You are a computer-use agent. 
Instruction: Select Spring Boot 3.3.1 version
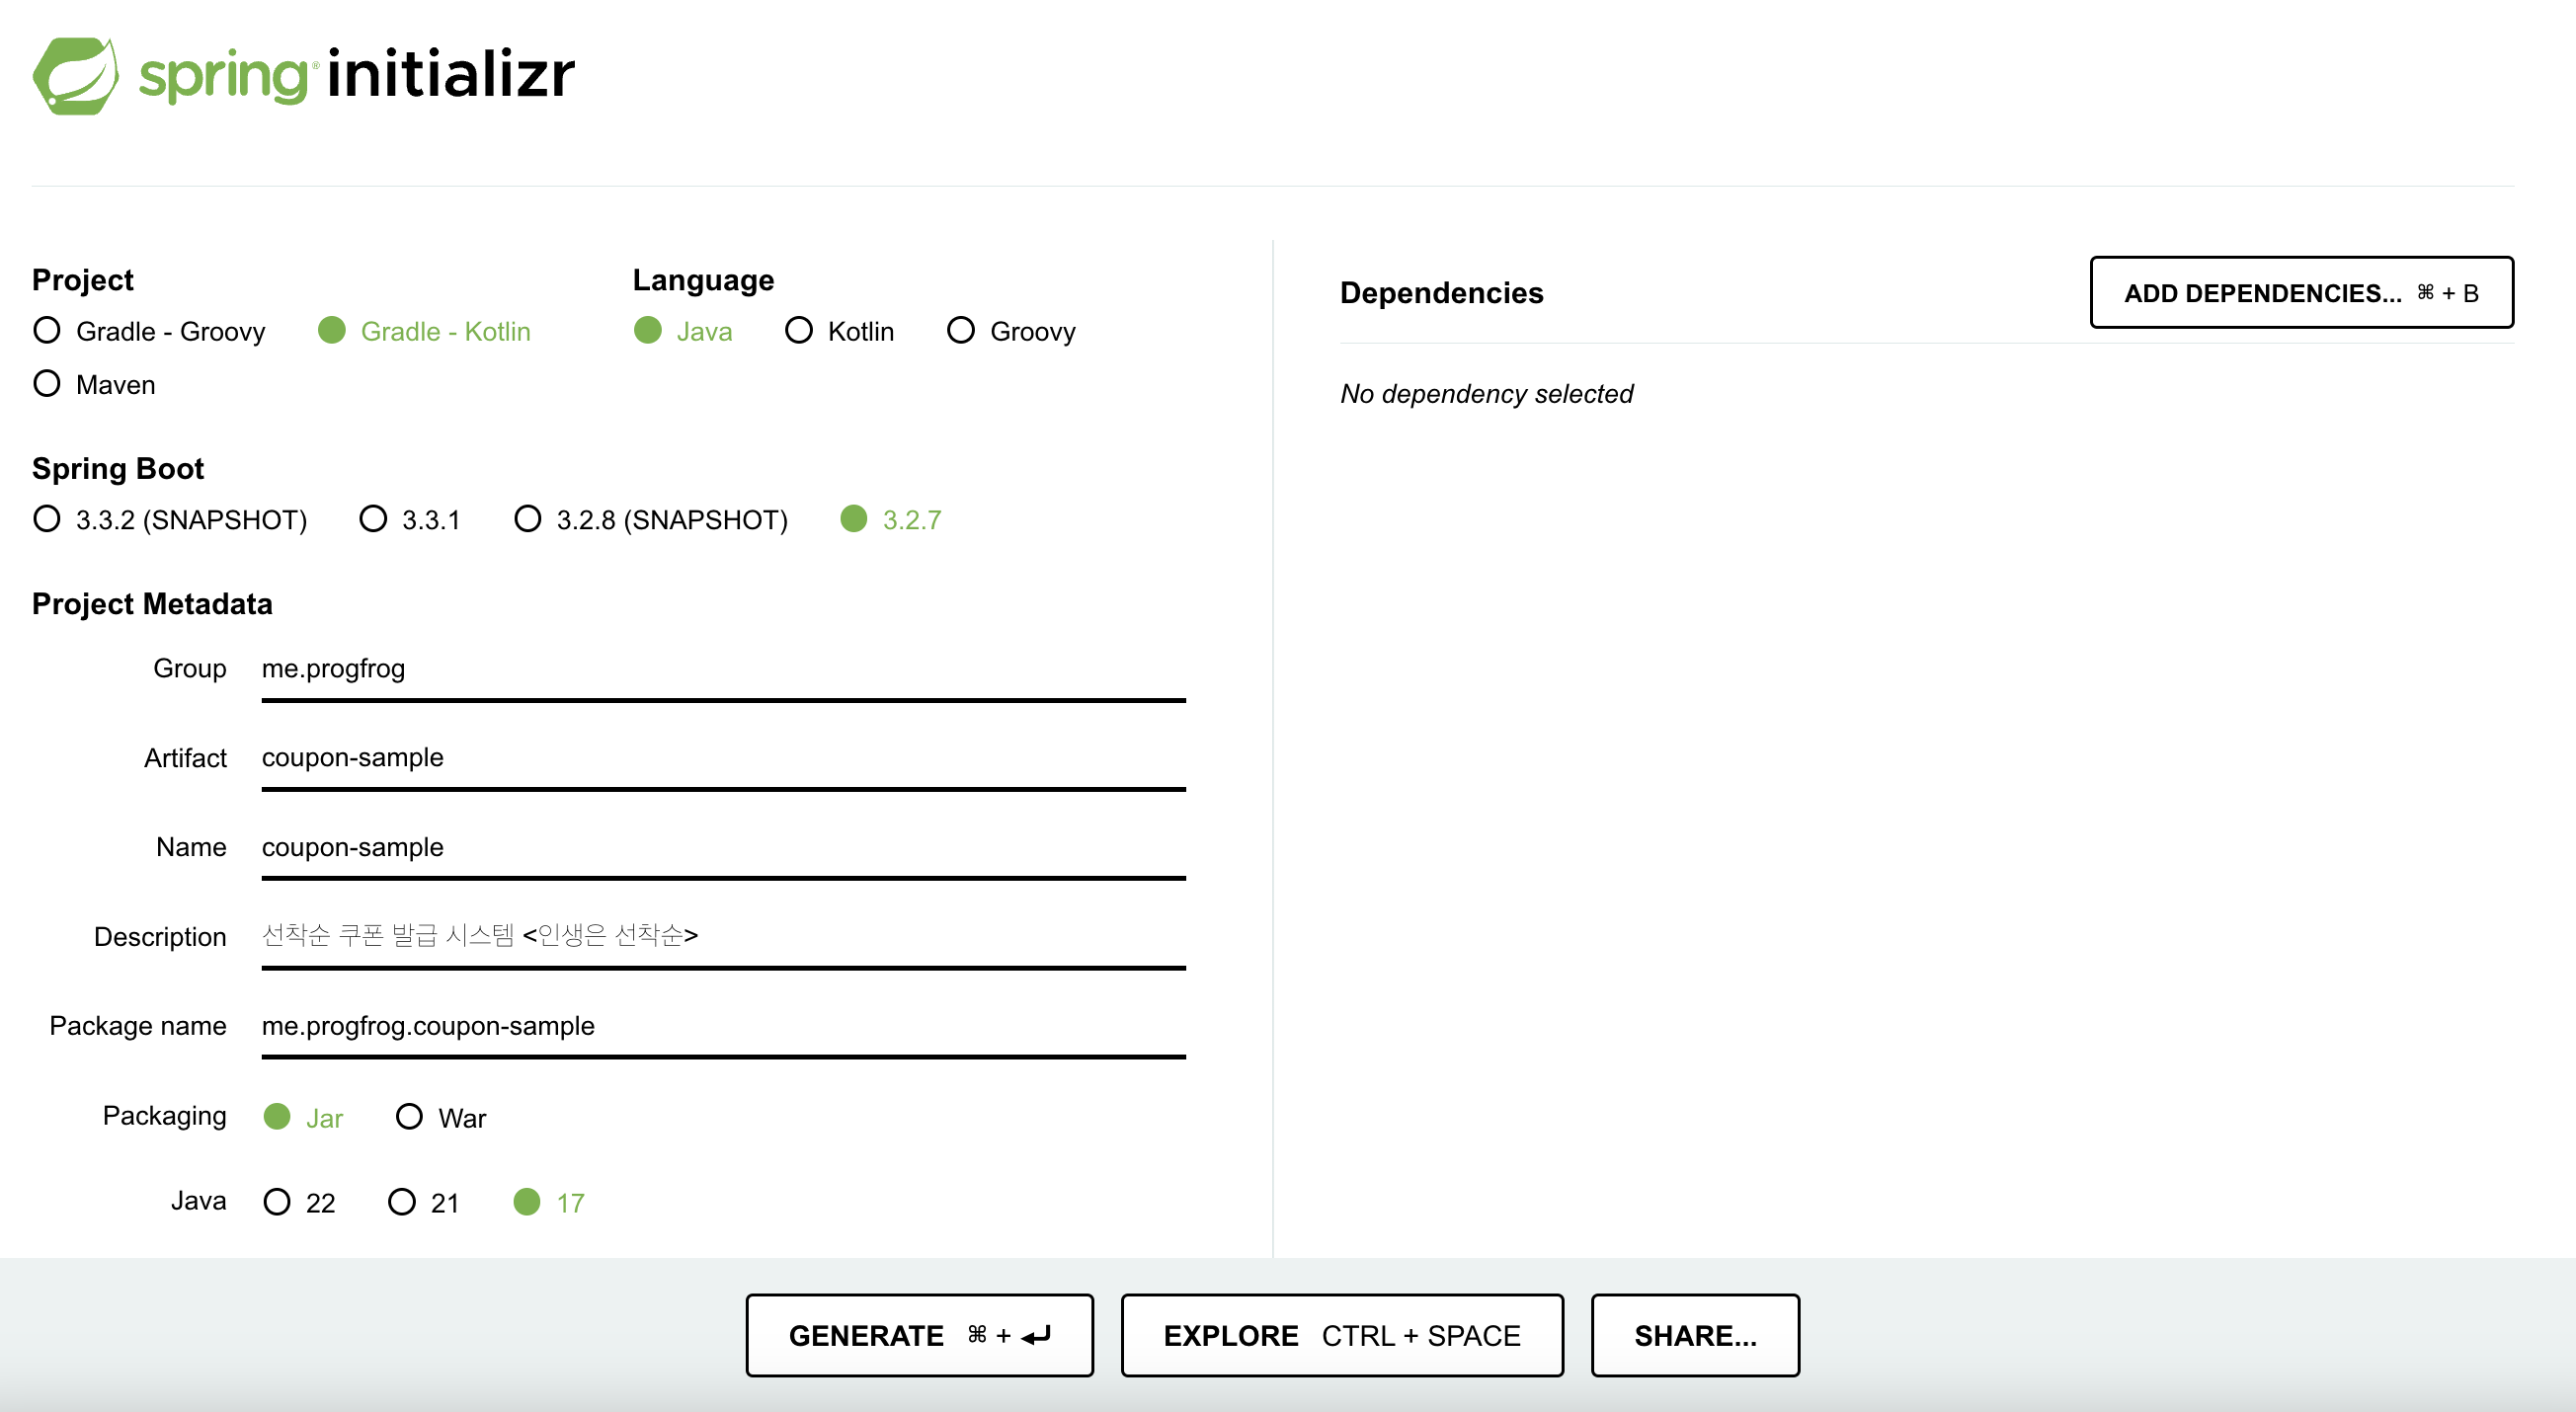[x=373, y=519]
